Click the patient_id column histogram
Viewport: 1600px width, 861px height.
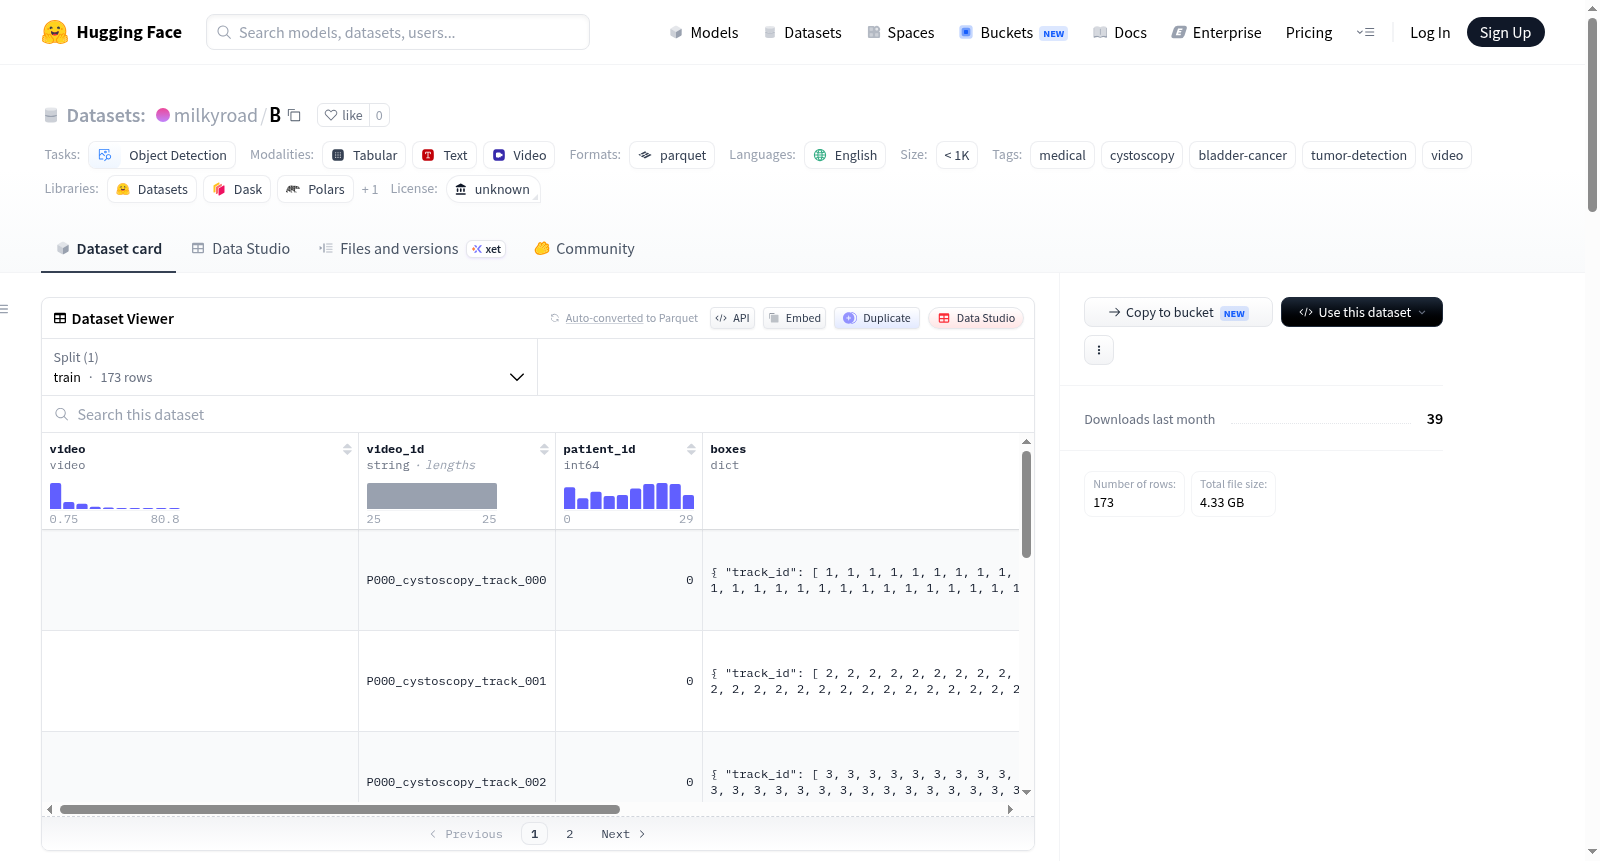click(629, 495)
